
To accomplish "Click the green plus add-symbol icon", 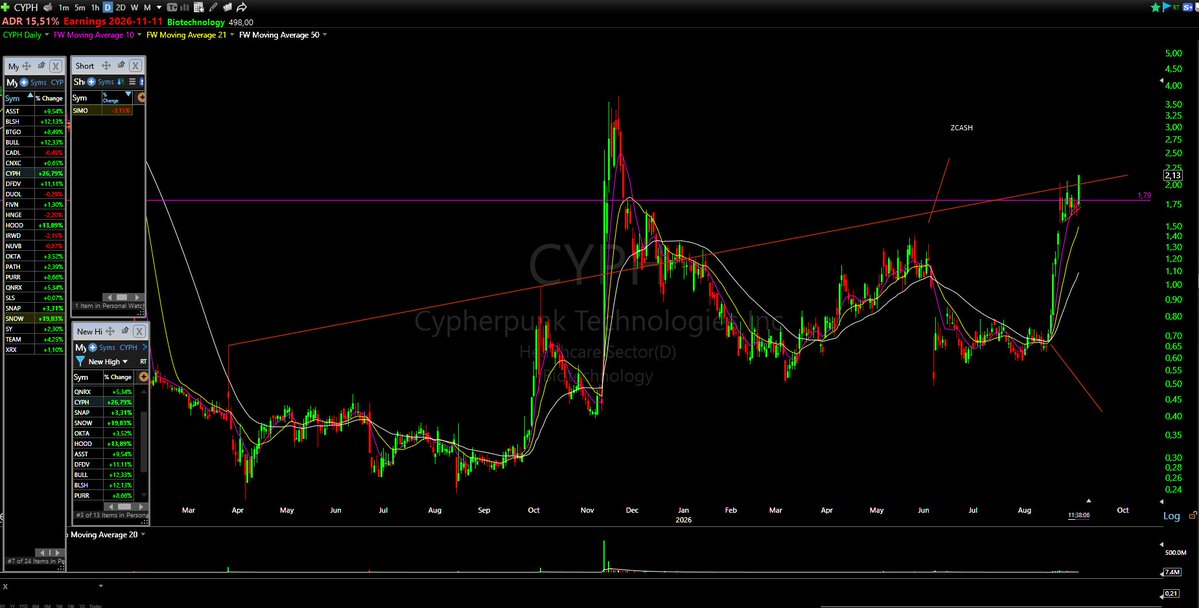I will pyautogui.click(x=5, y=8).
